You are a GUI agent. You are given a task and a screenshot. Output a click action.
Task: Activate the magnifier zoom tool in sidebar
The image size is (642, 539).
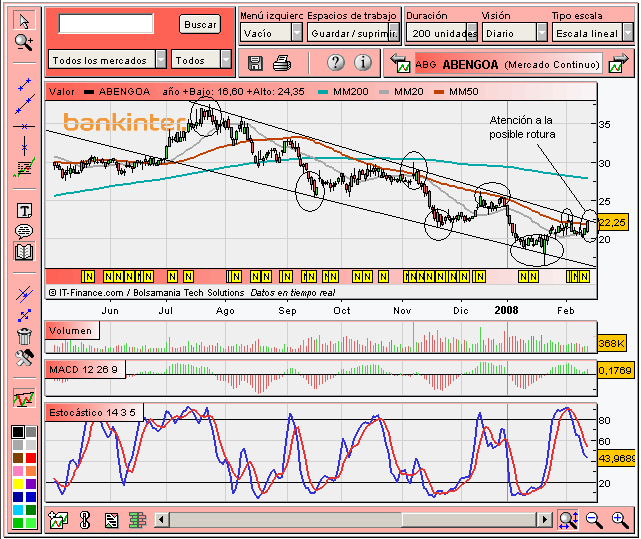pos(24,42)
